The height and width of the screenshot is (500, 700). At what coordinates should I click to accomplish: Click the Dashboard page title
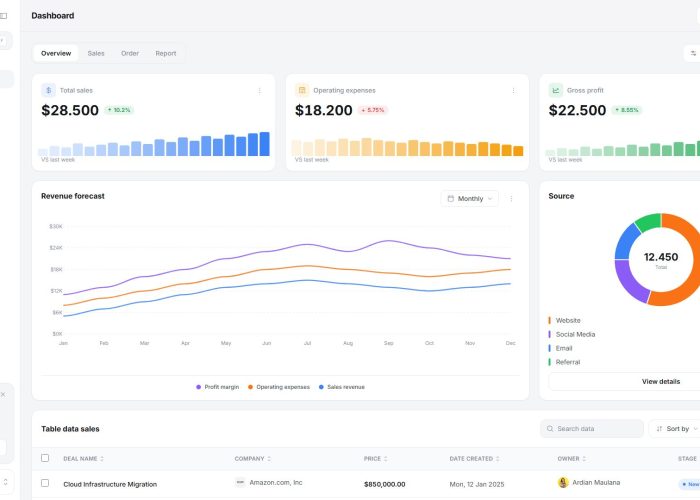point(53,16)
